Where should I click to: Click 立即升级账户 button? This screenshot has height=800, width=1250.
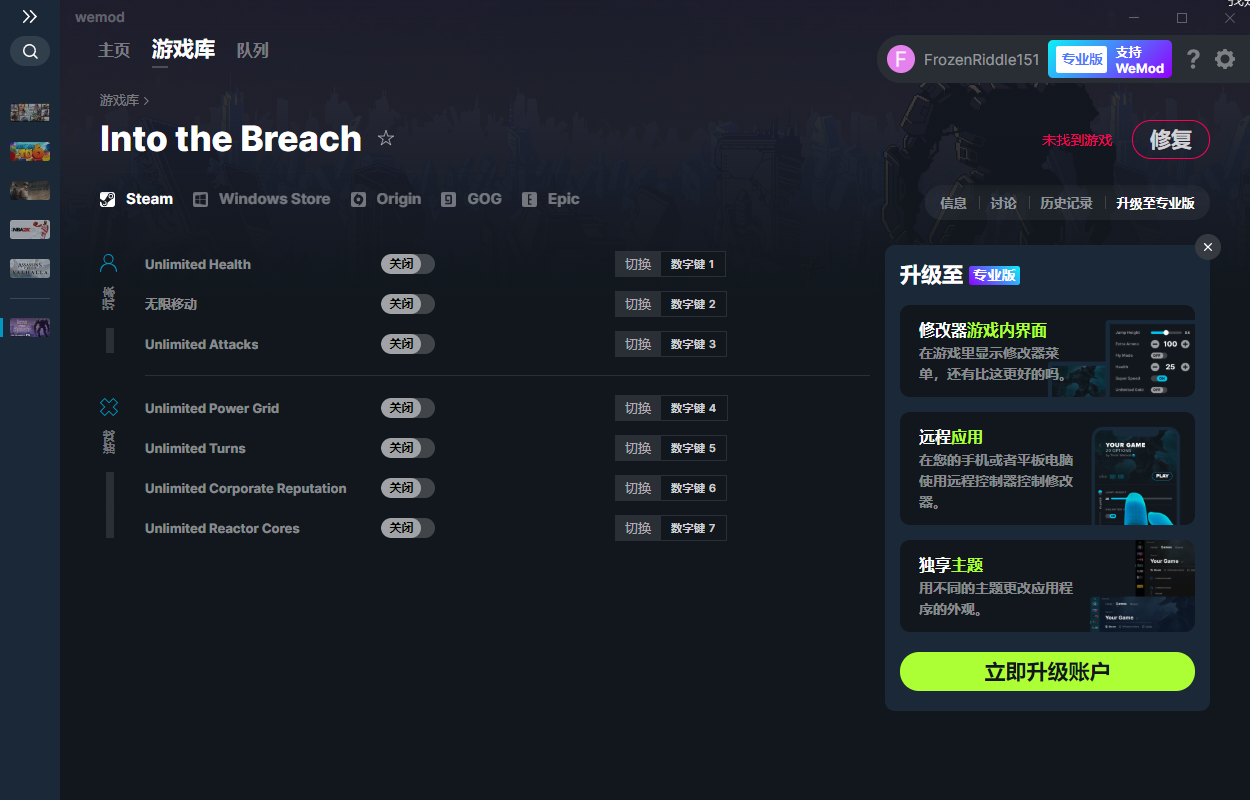point(1047,672)
